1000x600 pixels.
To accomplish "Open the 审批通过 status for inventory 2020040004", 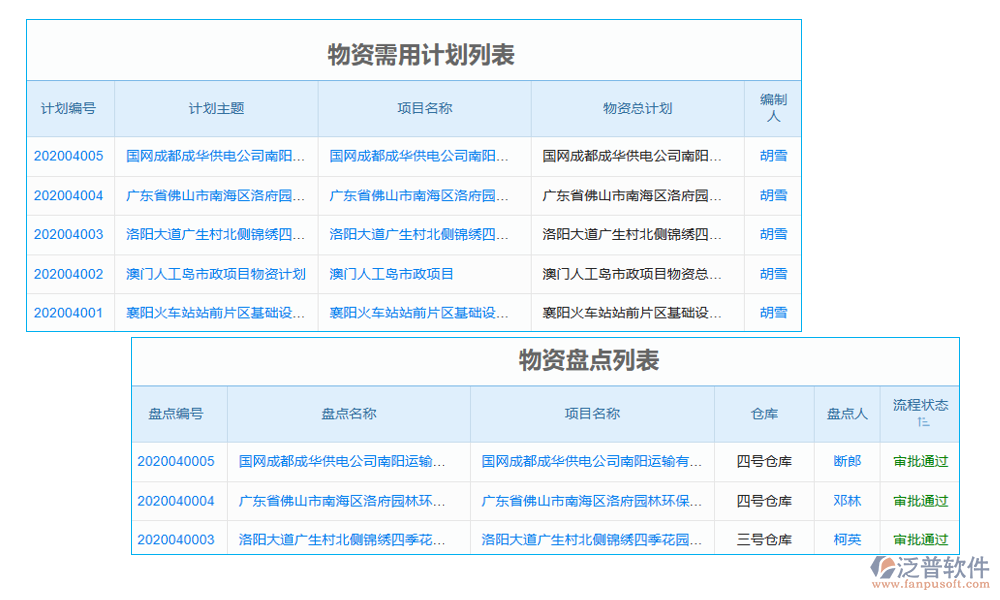I will (920, 500).
